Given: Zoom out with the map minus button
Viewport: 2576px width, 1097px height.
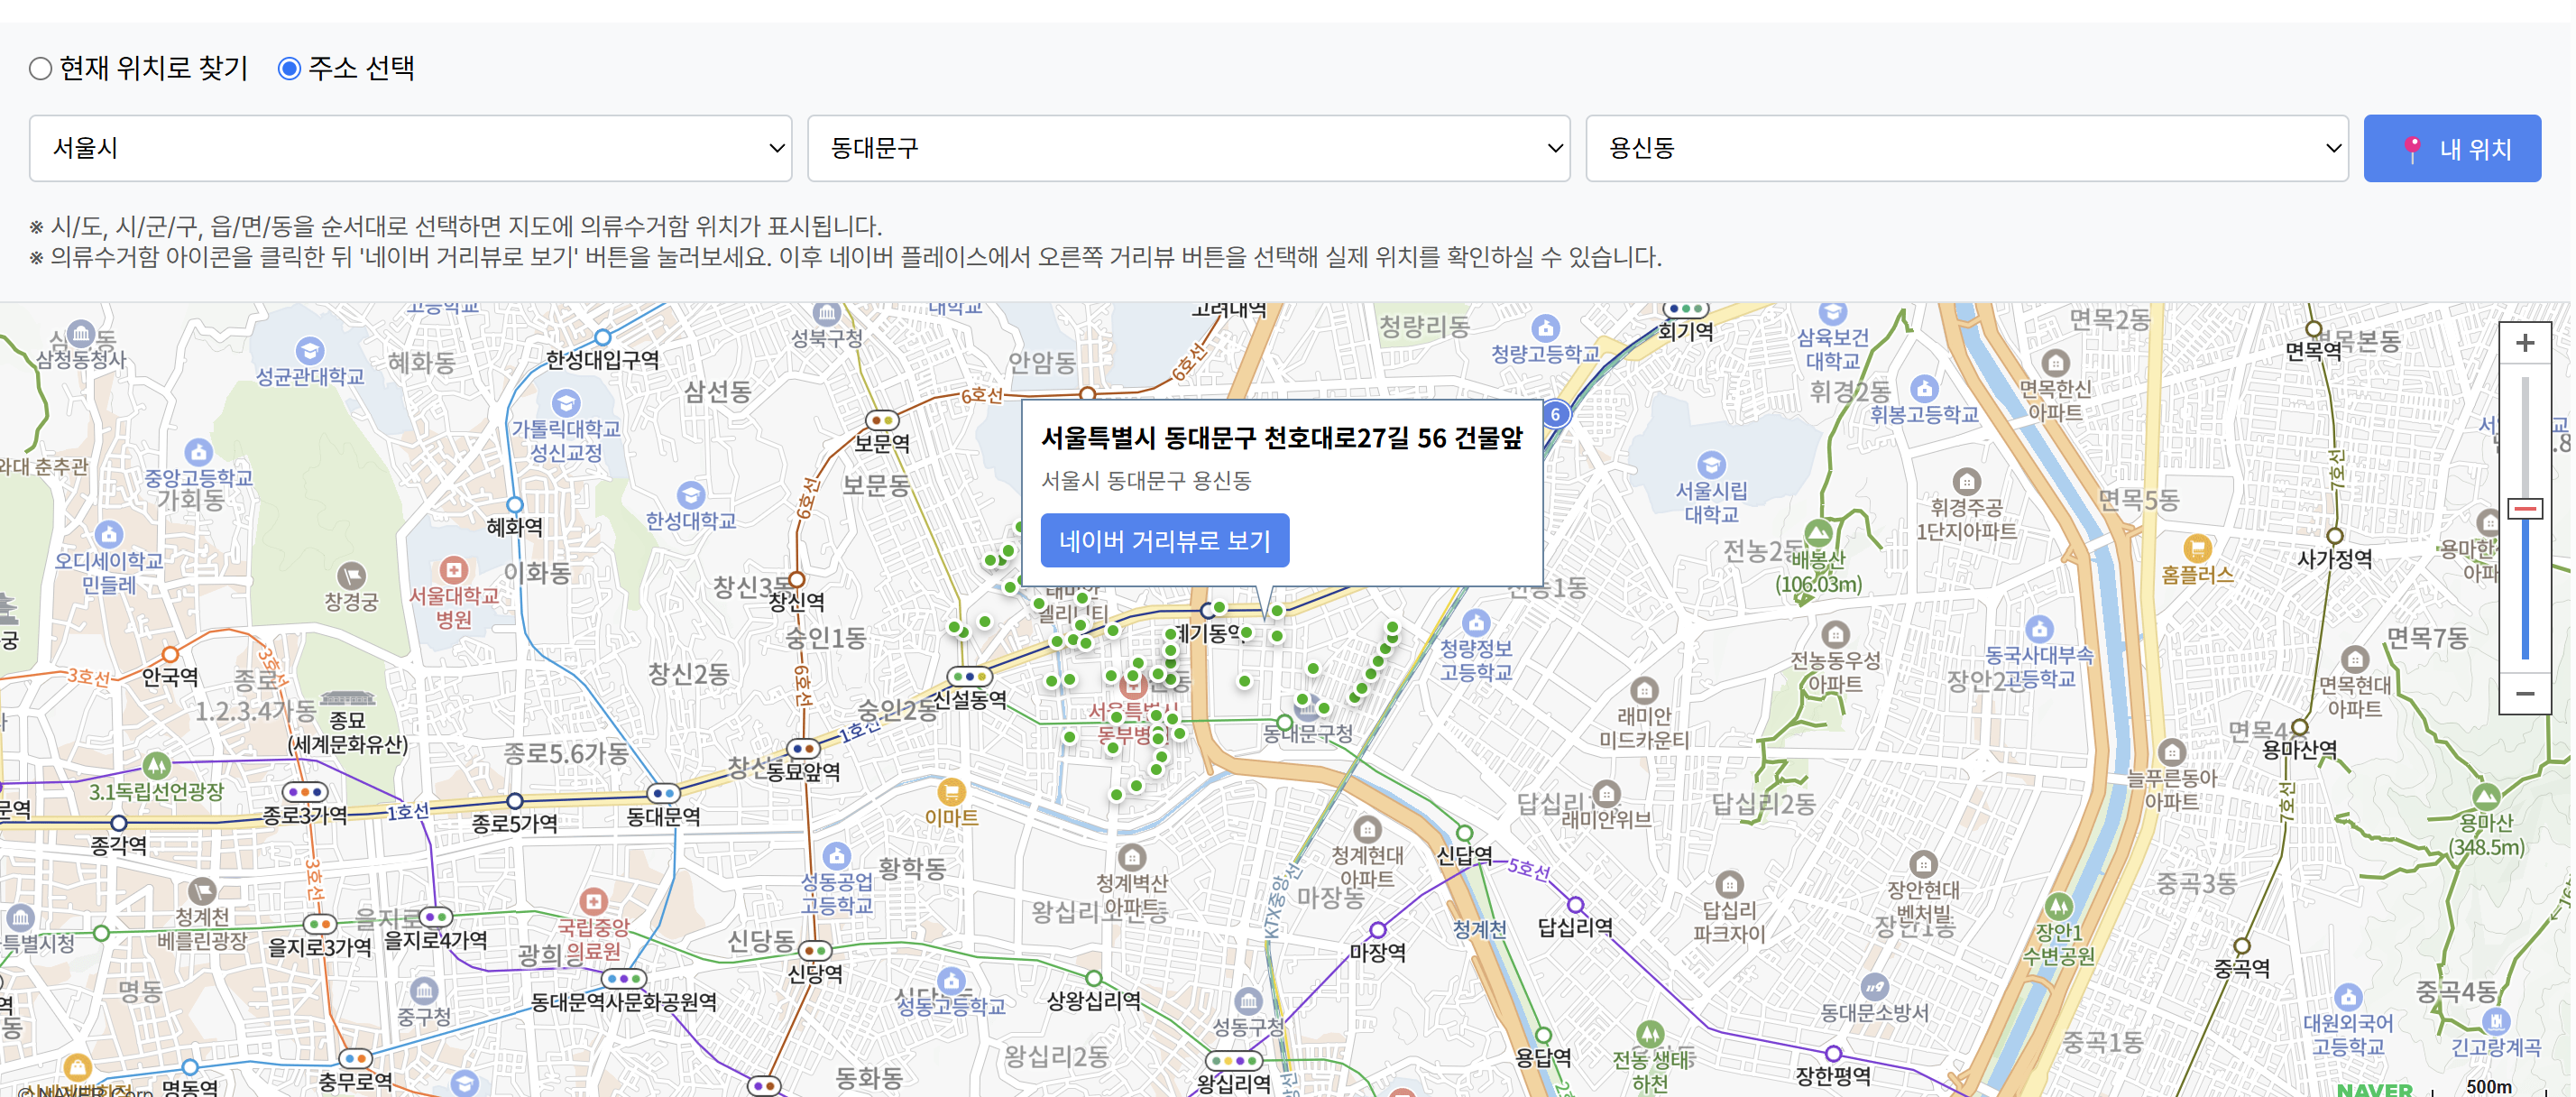Looking at the screenshot, I should click(x=2524, y=693).
